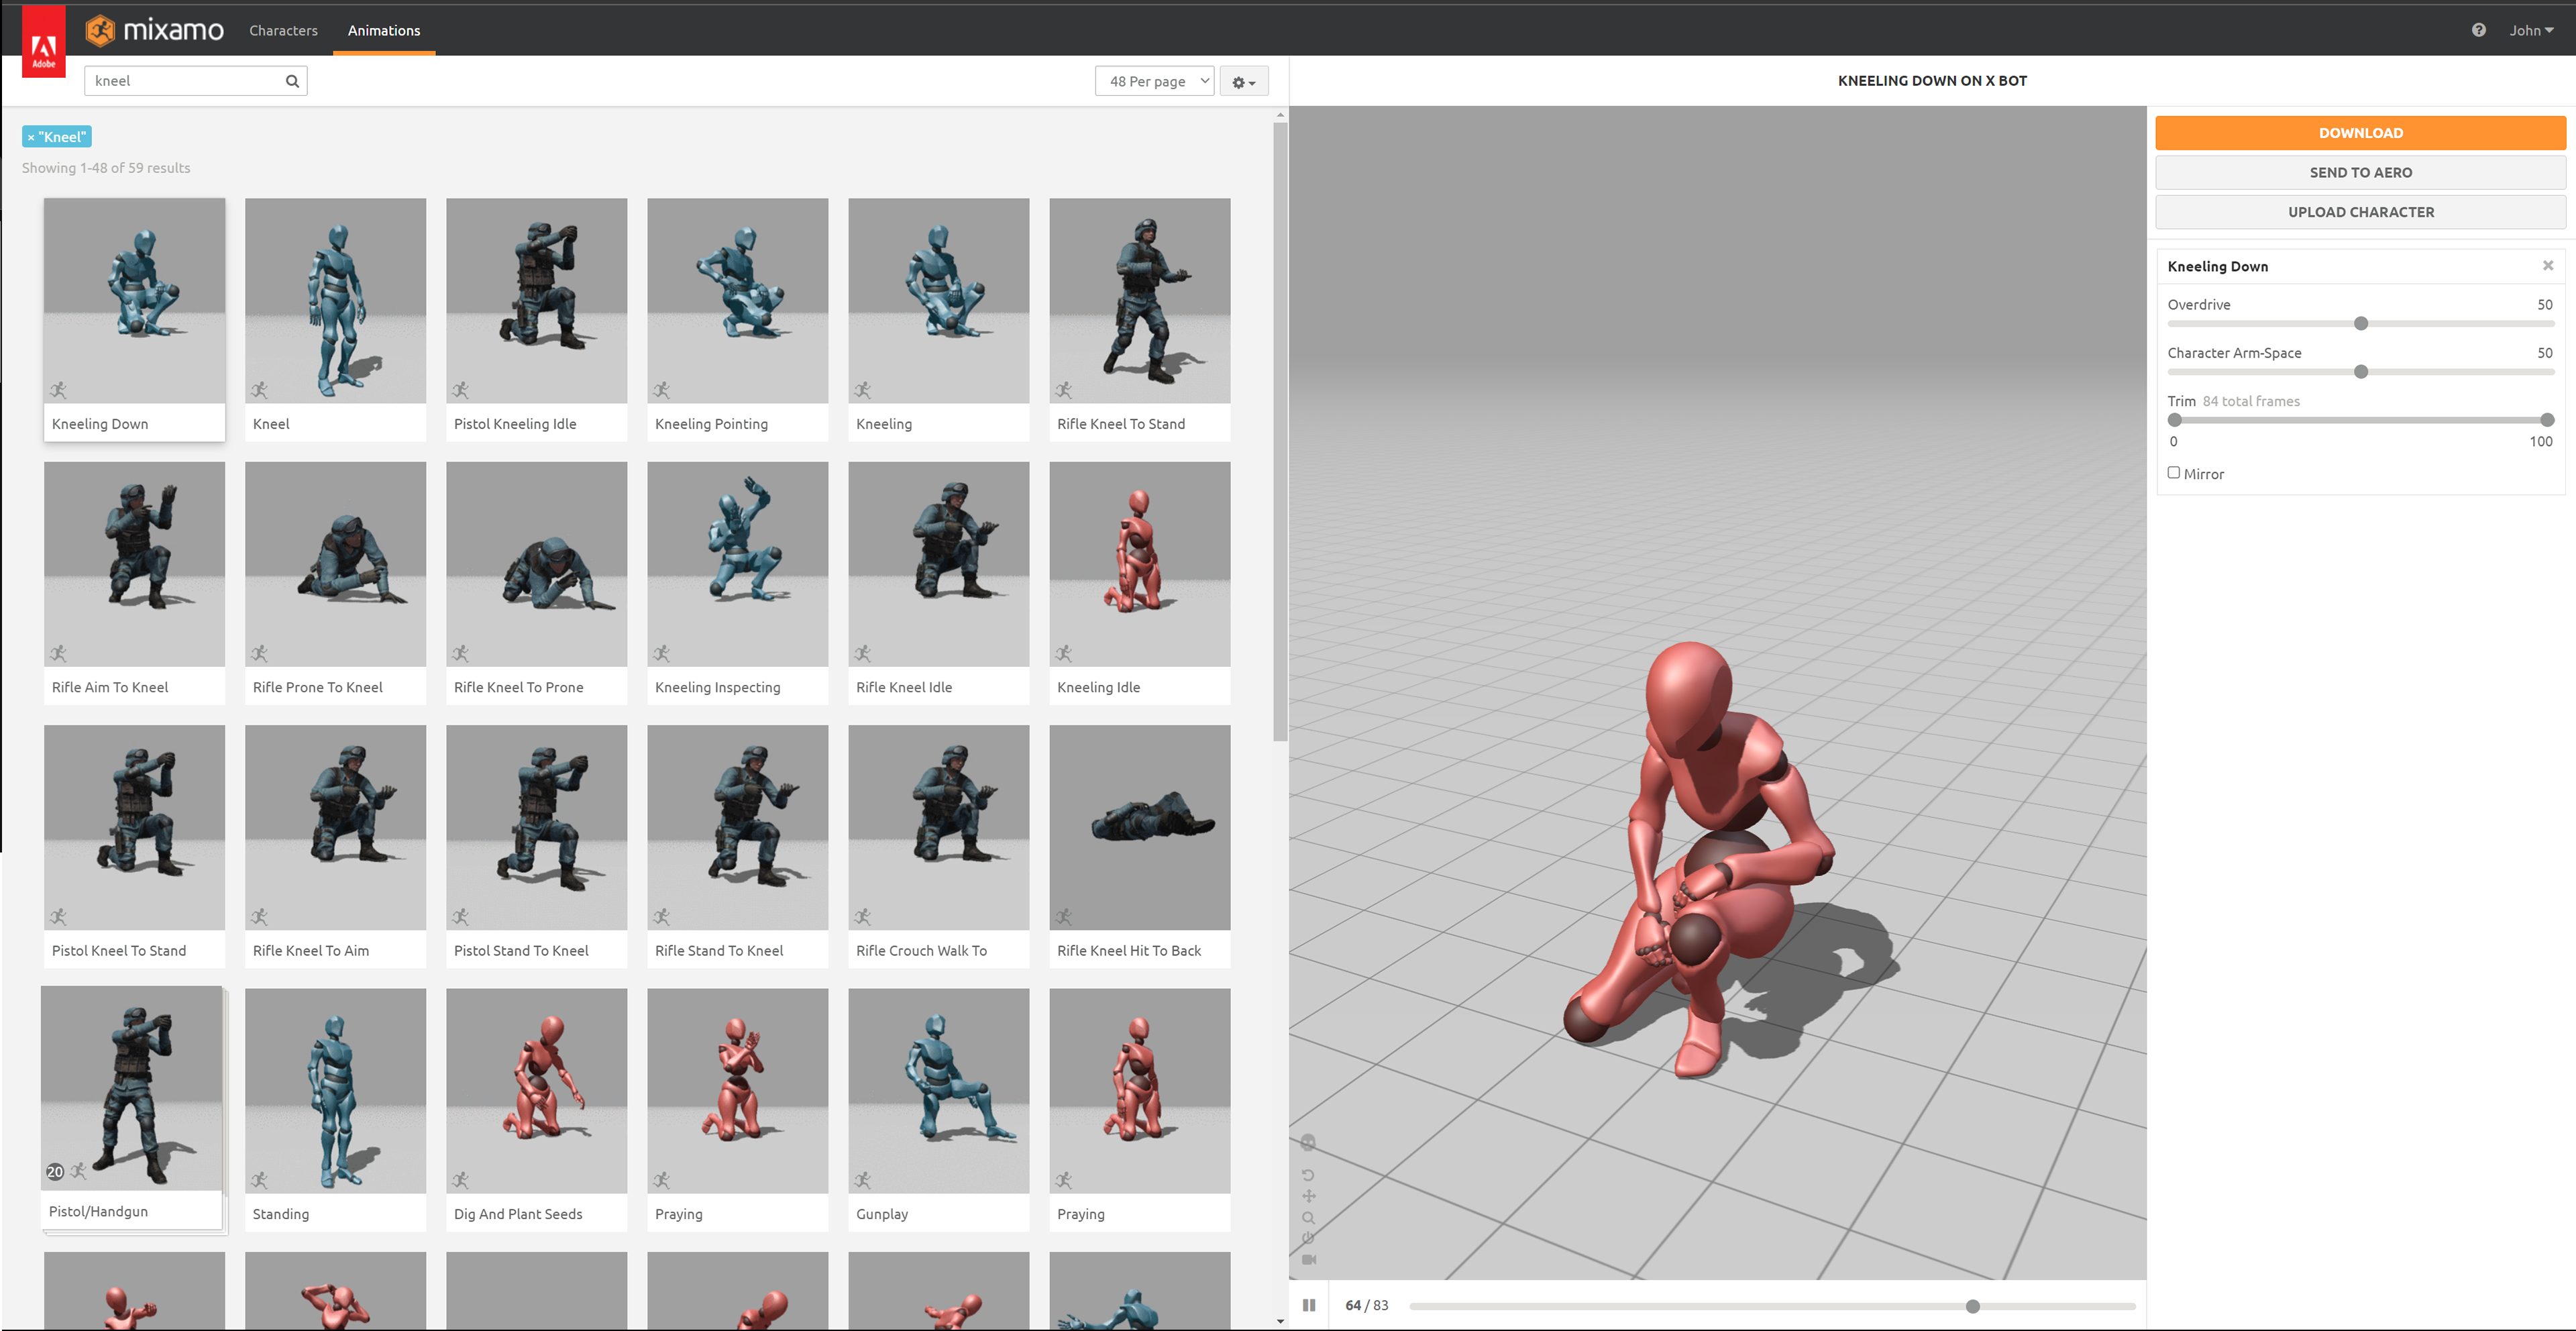This screenshot has width=2576, height=1331.
Task: Switch to the Characters tab
Action: point(283,30)
